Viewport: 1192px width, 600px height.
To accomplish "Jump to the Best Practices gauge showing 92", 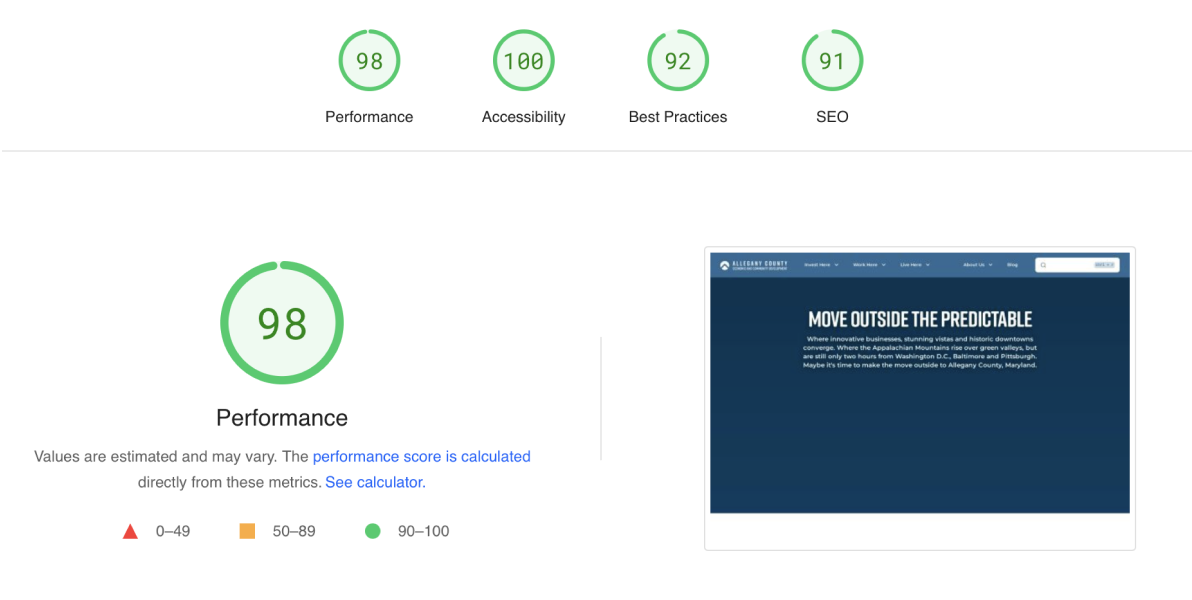I will coord(677,61).
